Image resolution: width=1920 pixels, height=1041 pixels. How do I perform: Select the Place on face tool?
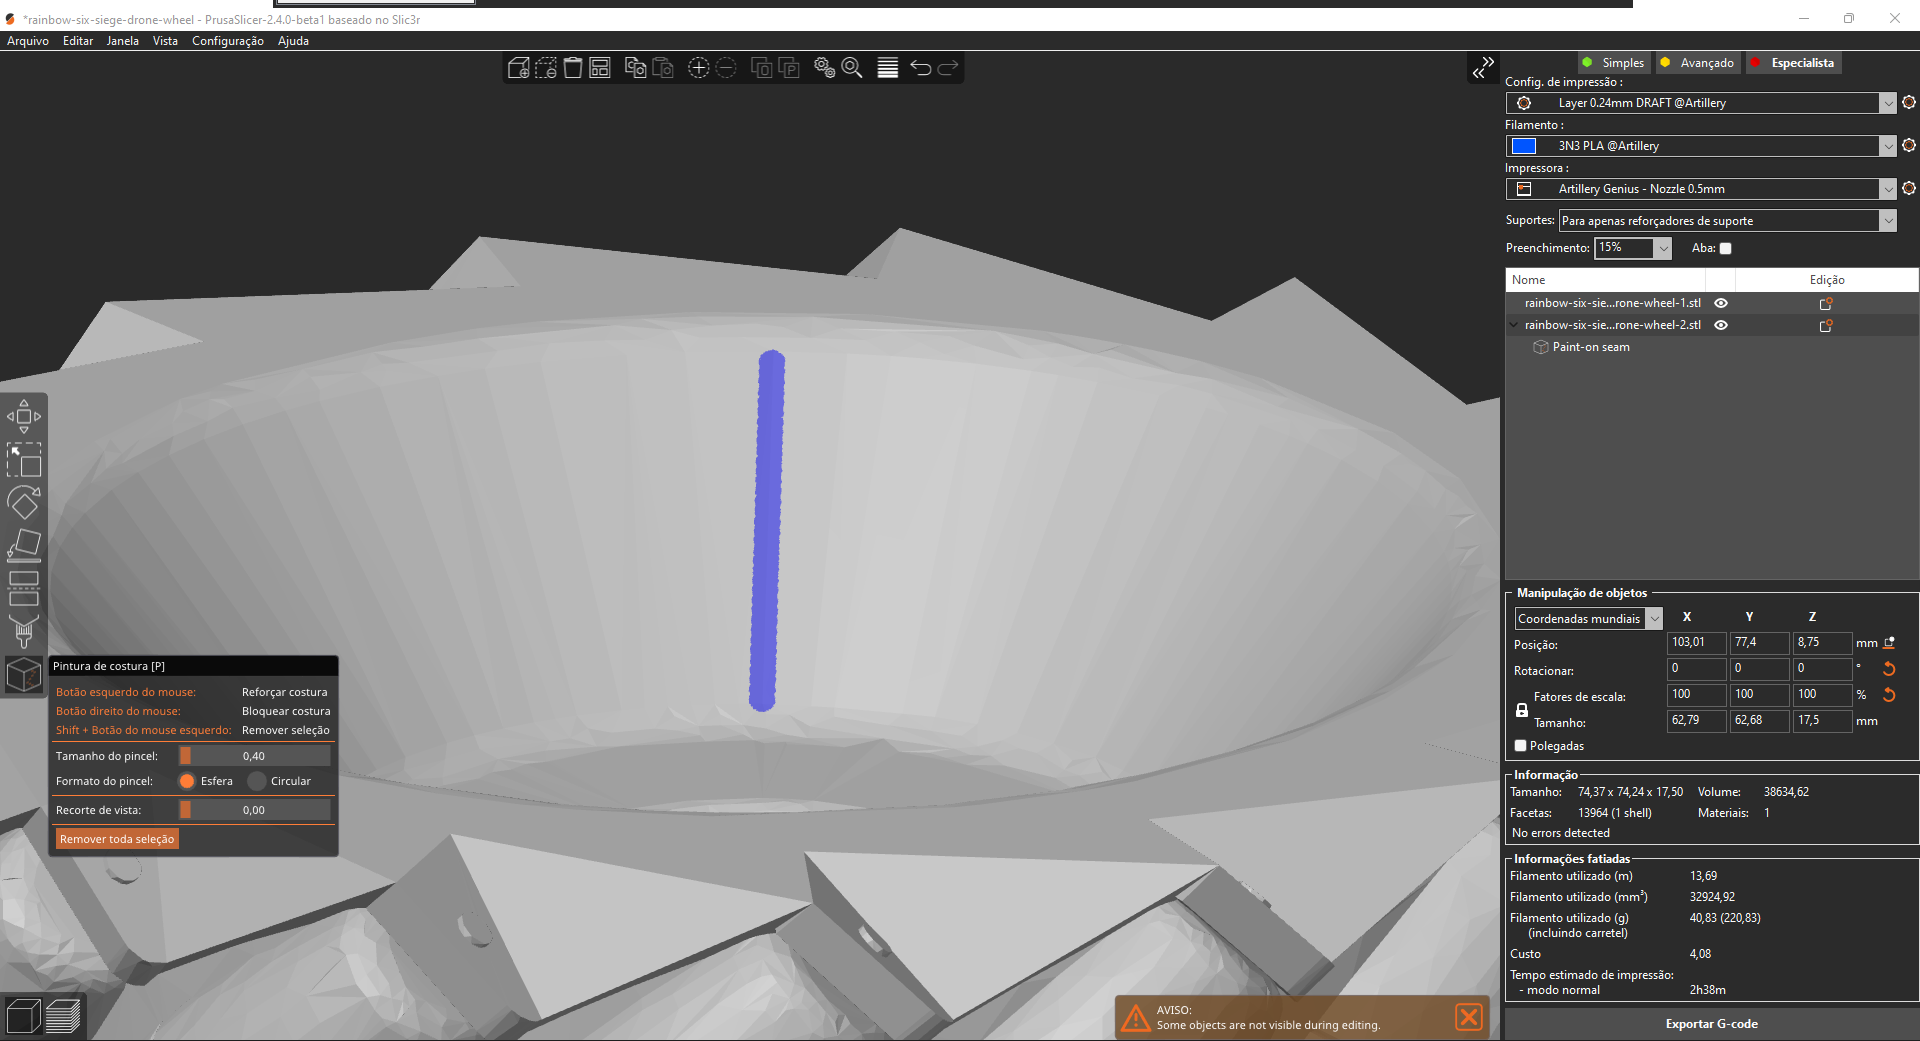24,546
